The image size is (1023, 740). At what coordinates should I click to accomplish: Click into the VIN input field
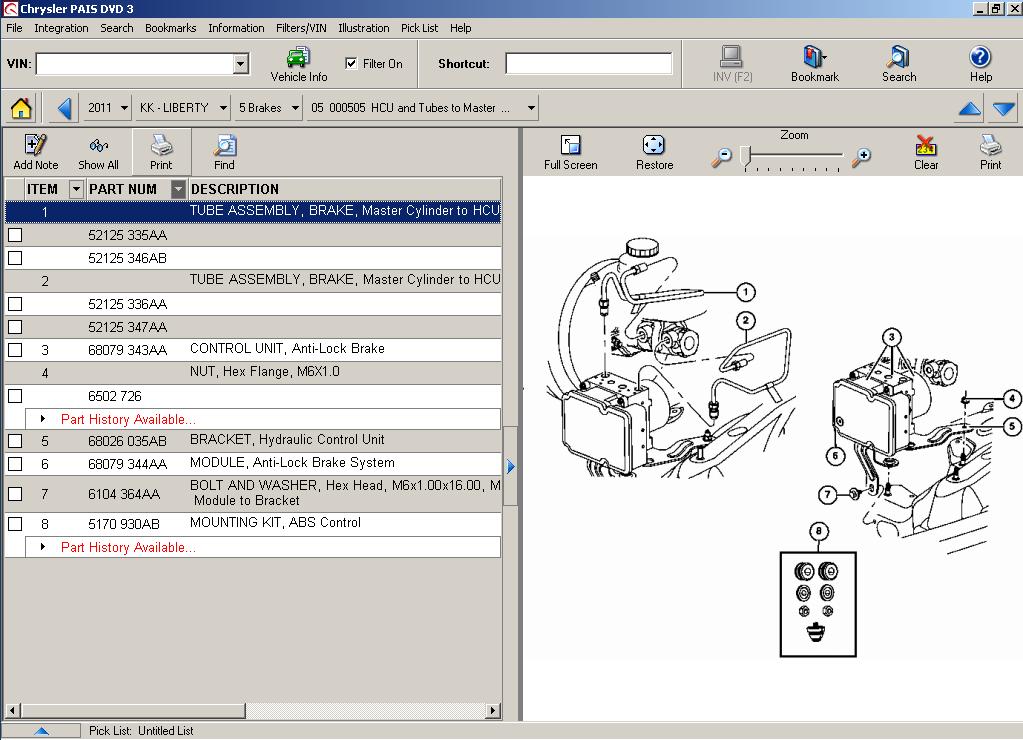136,64
